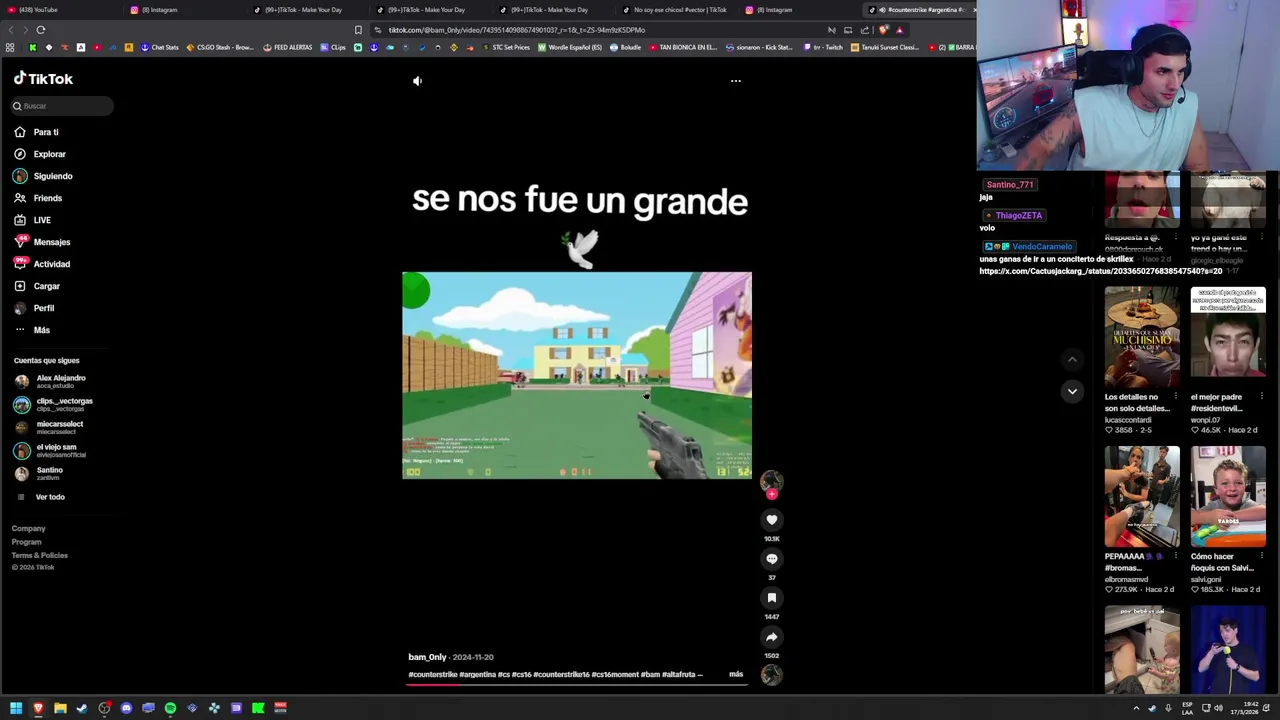Go to Perfil page

[34, 308]
